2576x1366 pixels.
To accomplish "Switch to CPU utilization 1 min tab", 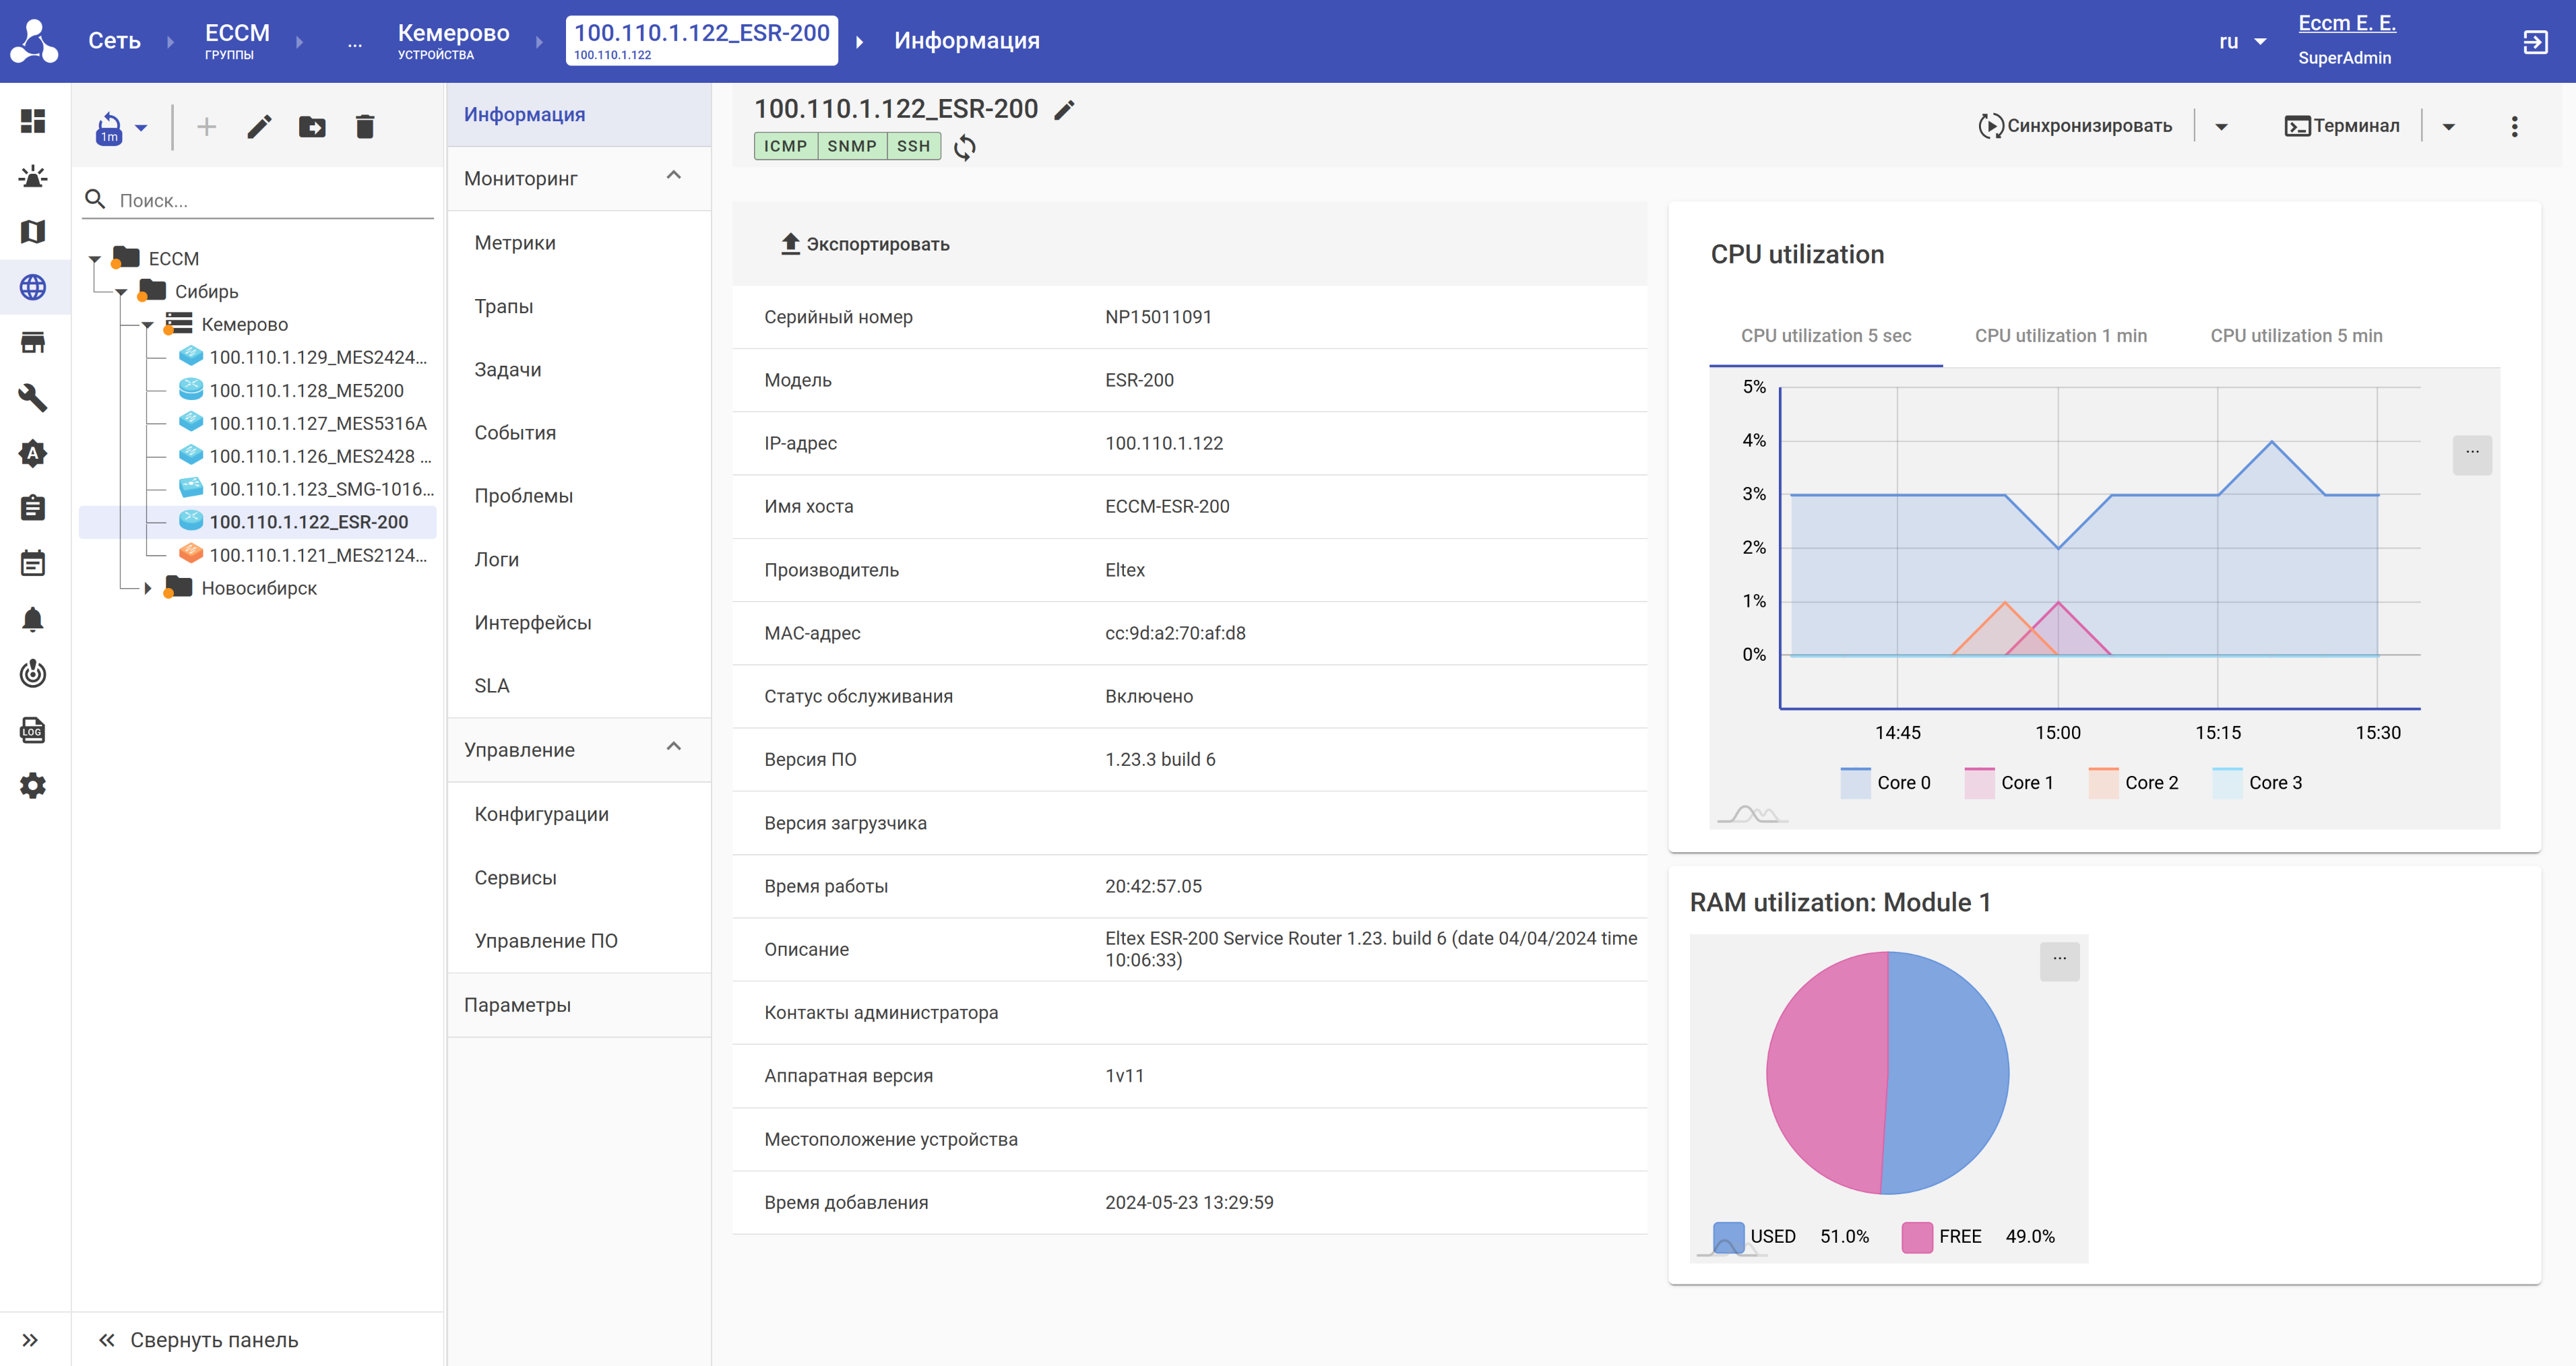I will pos(2060,336).
